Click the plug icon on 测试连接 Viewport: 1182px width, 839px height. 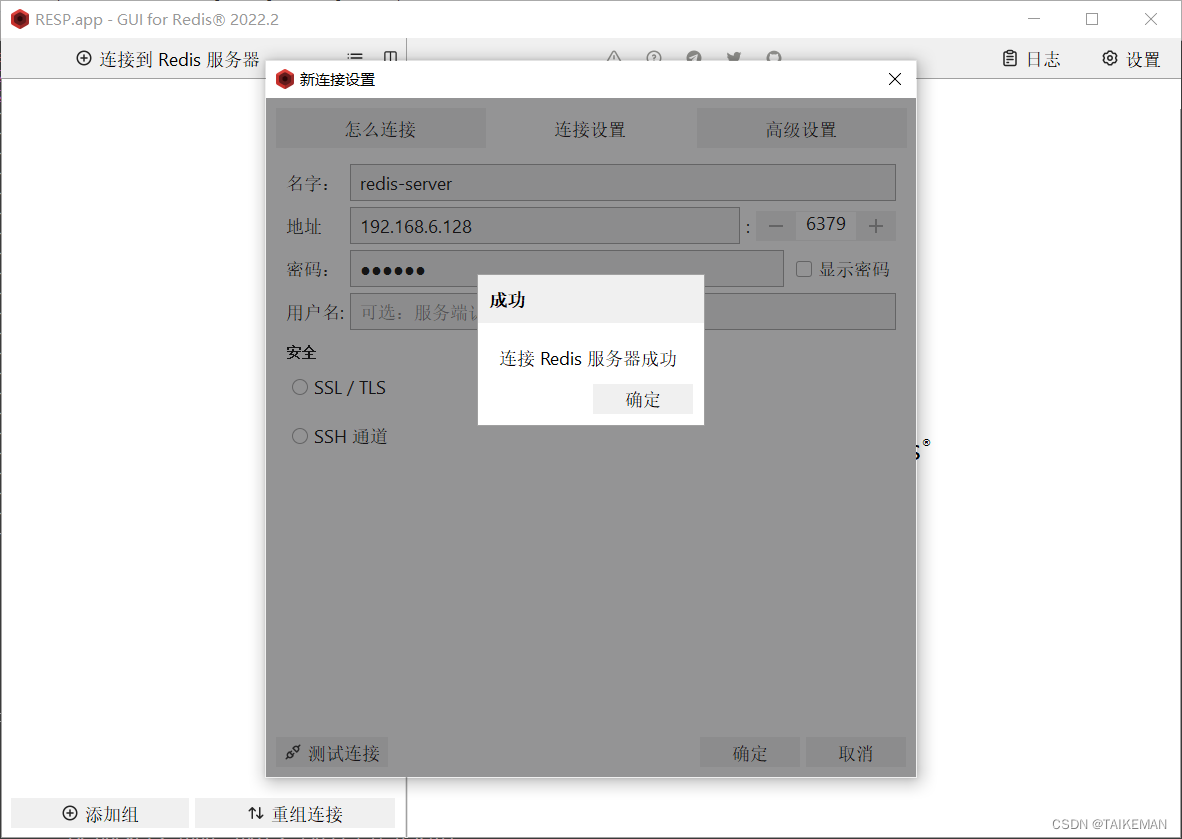click(x=293, y=752)
